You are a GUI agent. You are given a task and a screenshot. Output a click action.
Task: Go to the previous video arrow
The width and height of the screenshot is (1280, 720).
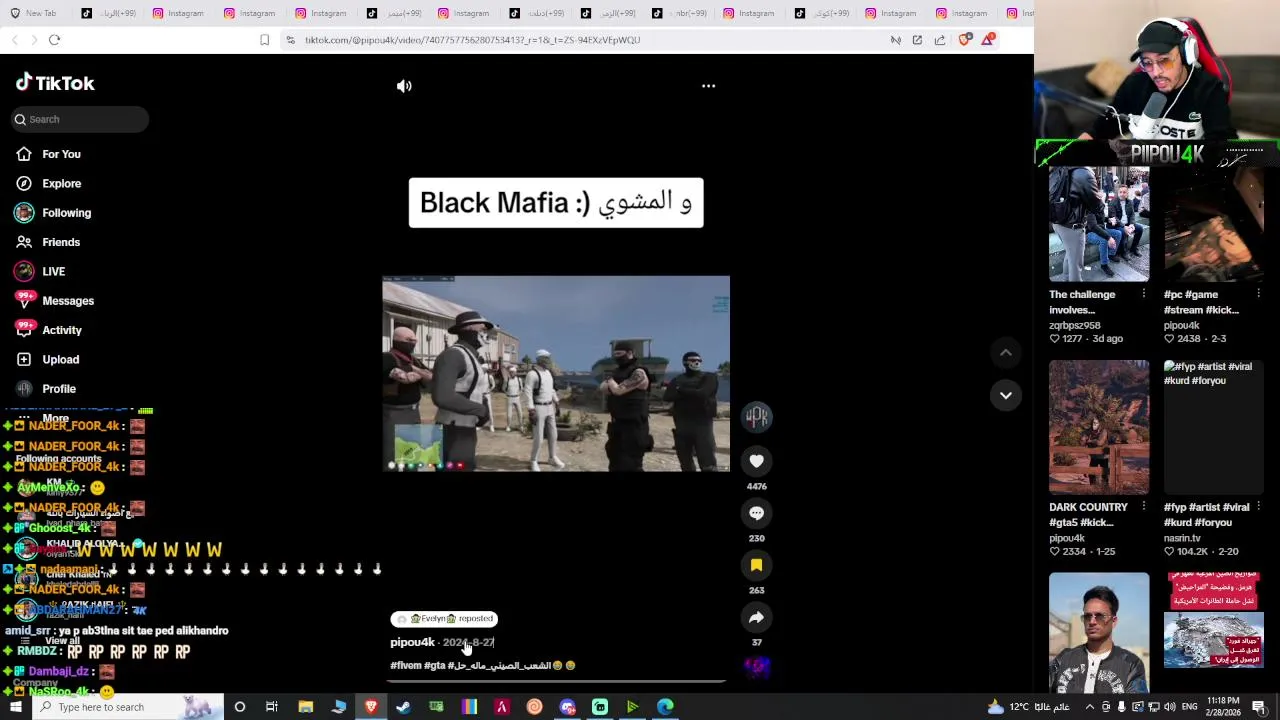(1006, 352)
